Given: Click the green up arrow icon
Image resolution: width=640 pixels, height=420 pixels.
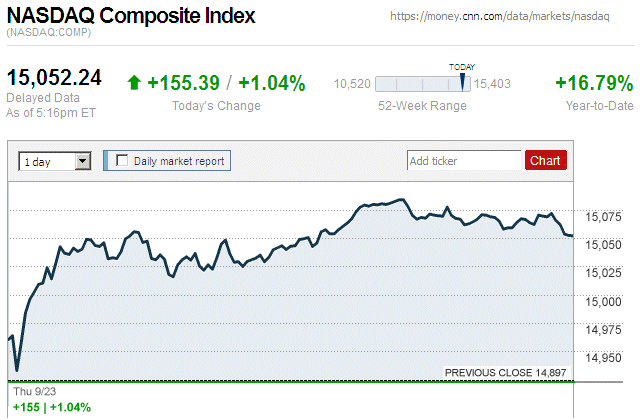Looking at the screenshot, I should pyautogui.click(x=134, y=83).
